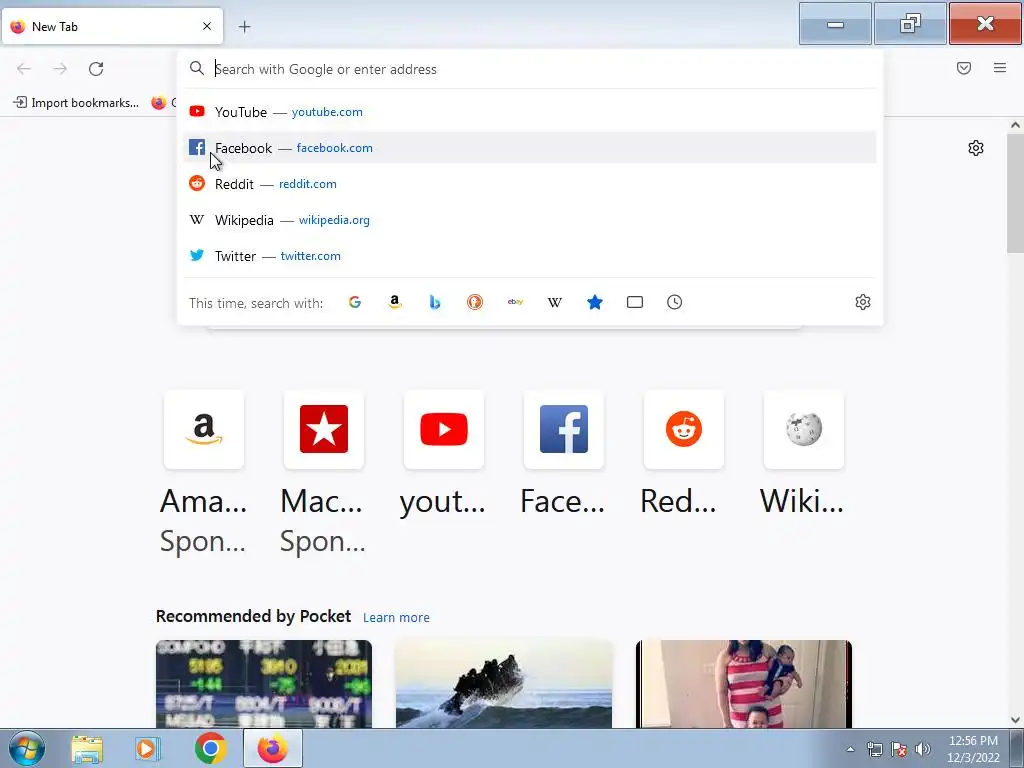Save to Pocket toolbar icon
This screenshot has width=1024, height=768.
[964, 68]
